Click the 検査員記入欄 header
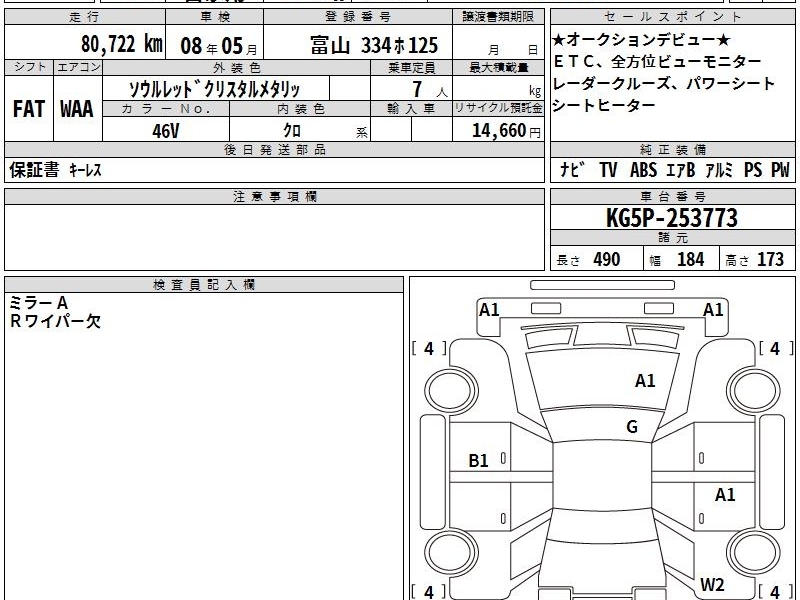 pos(204,285)
